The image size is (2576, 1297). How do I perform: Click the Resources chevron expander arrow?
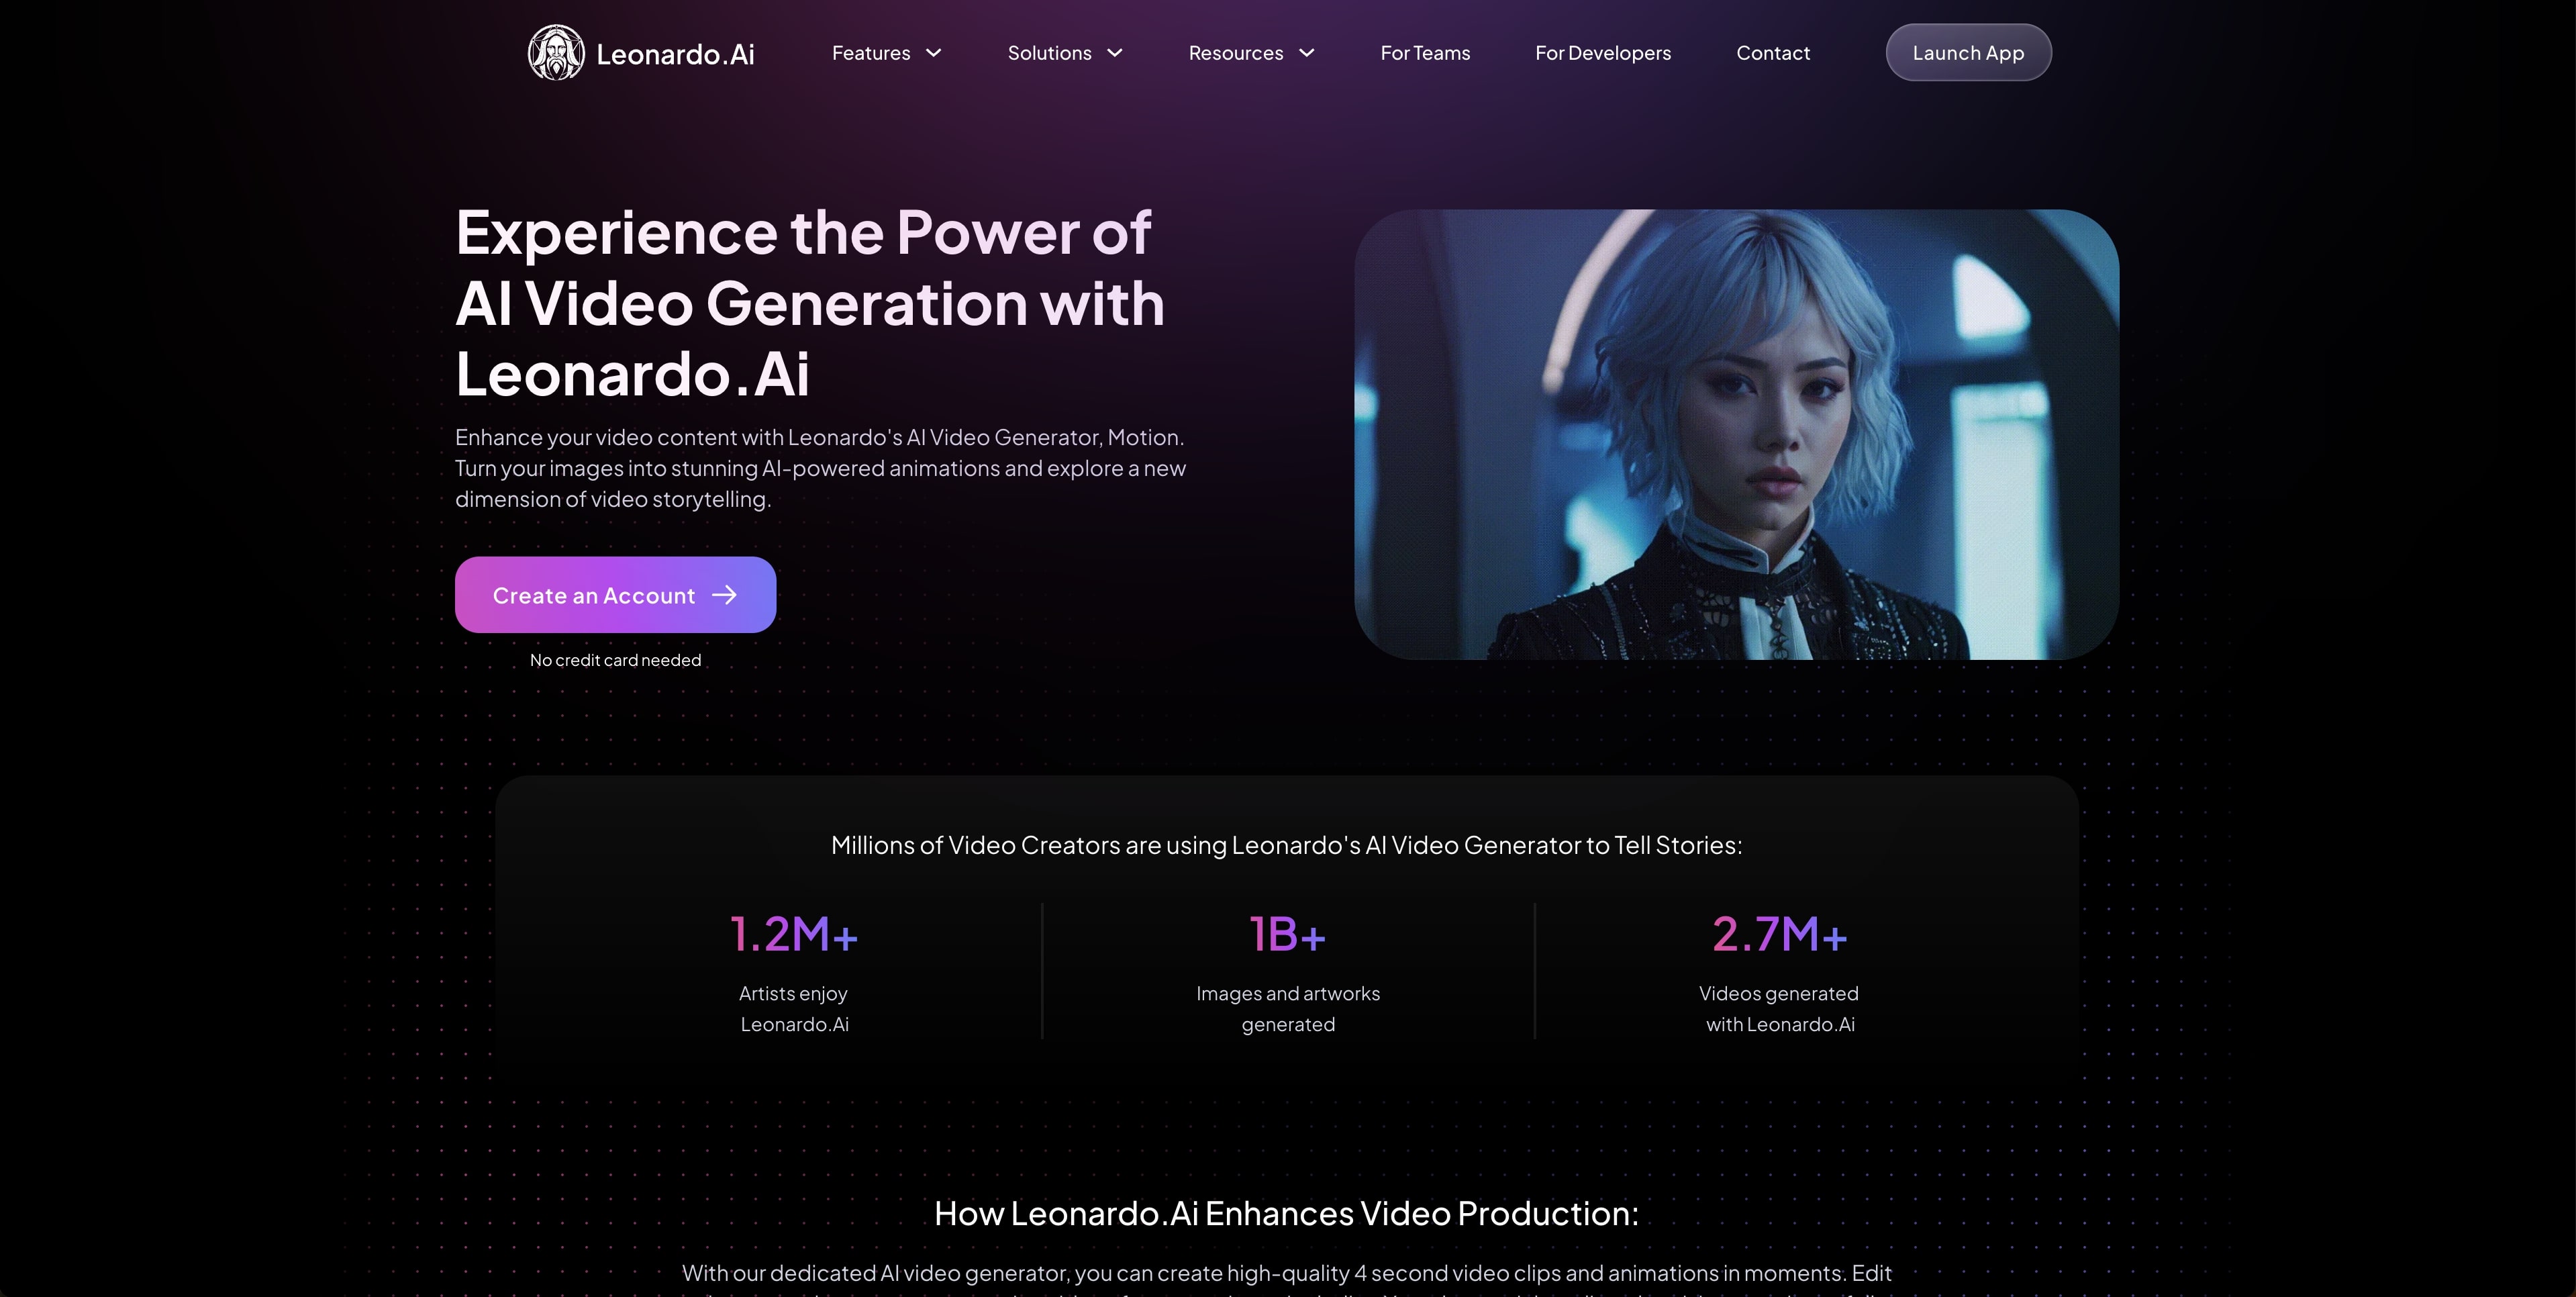[x=1308, y=51]
